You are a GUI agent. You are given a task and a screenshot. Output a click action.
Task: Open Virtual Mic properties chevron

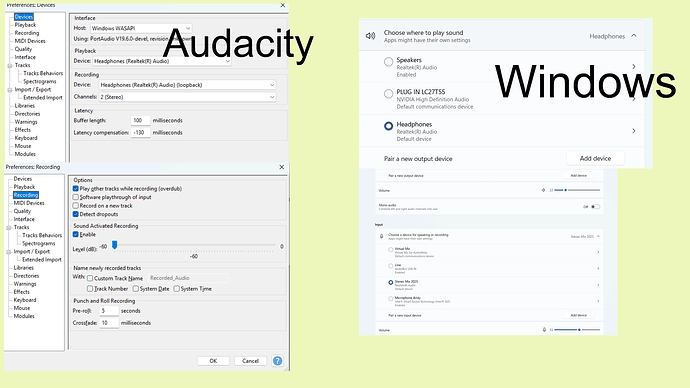point(598,252)
